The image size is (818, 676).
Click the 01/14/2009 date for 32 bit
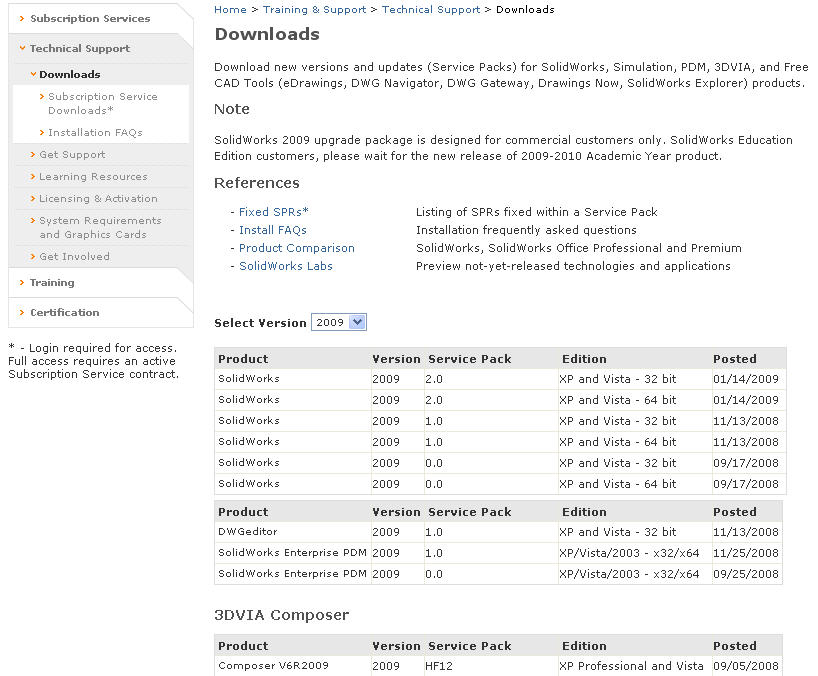click(x=745, y=379)
